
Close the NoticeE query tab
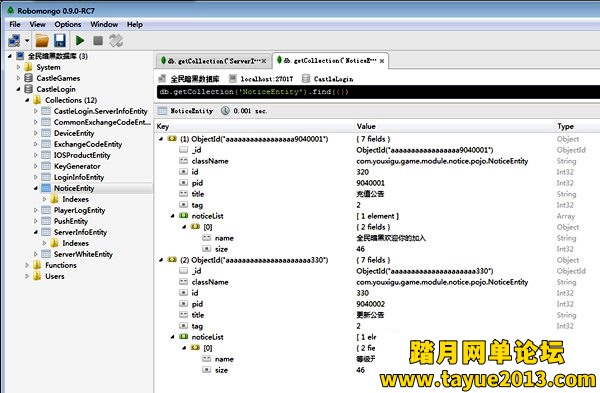(382, 61)
